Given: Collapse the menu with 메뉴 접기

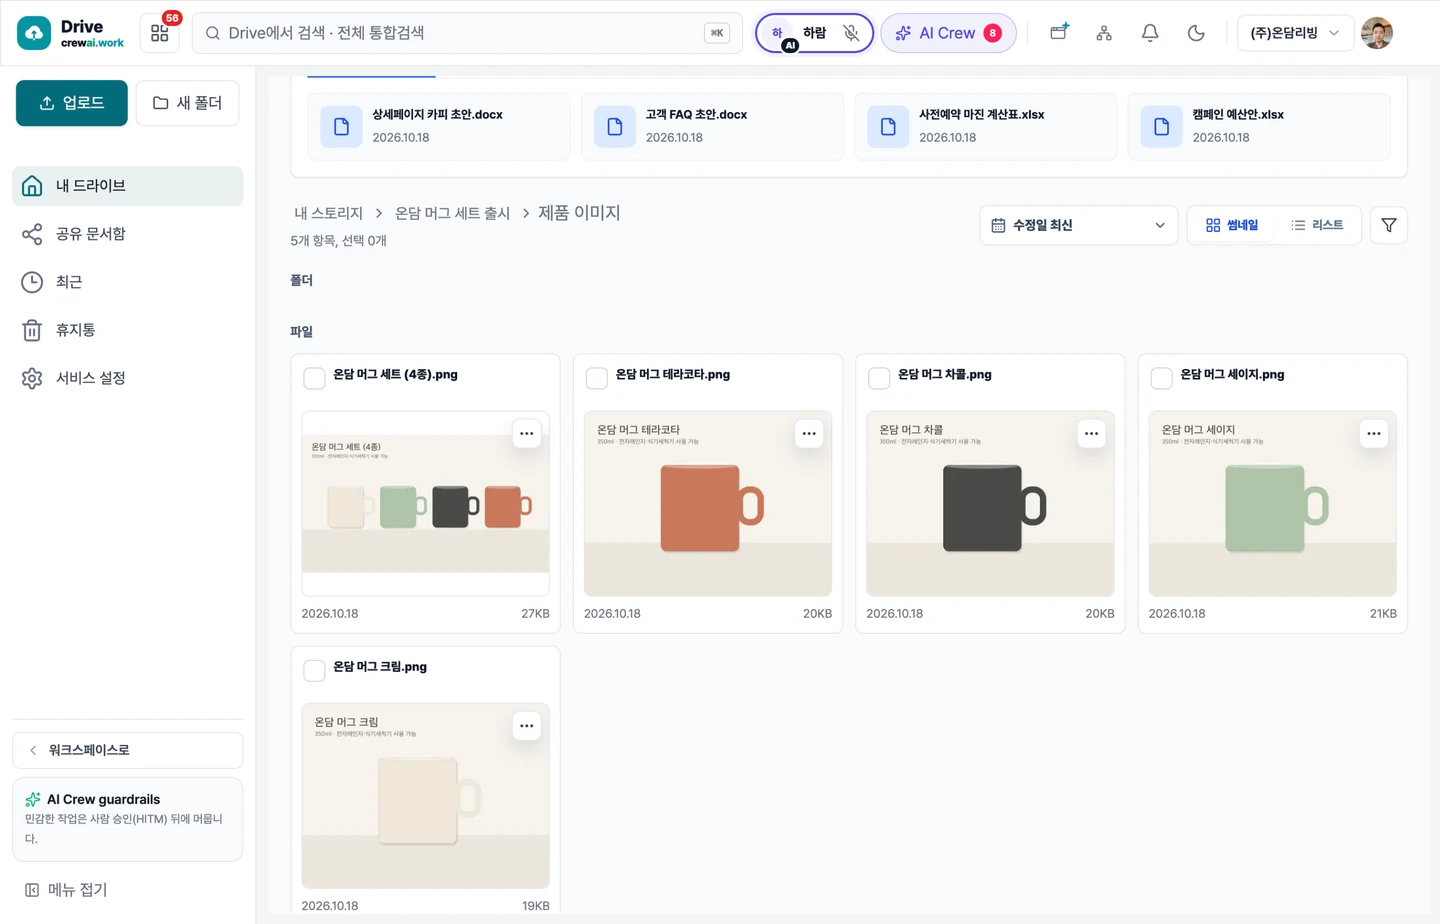Looking at the screenshot, I should point(66,890).
